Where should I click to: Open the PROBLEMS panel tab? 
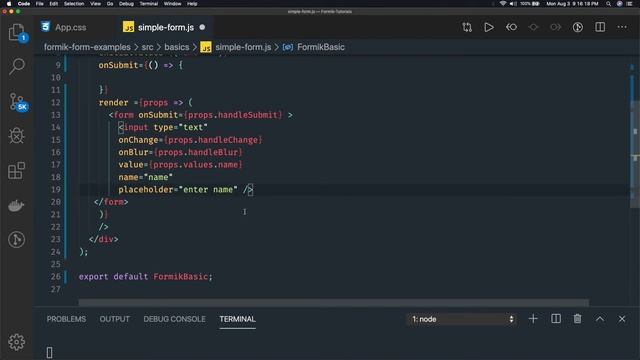(x=66, y=319)
